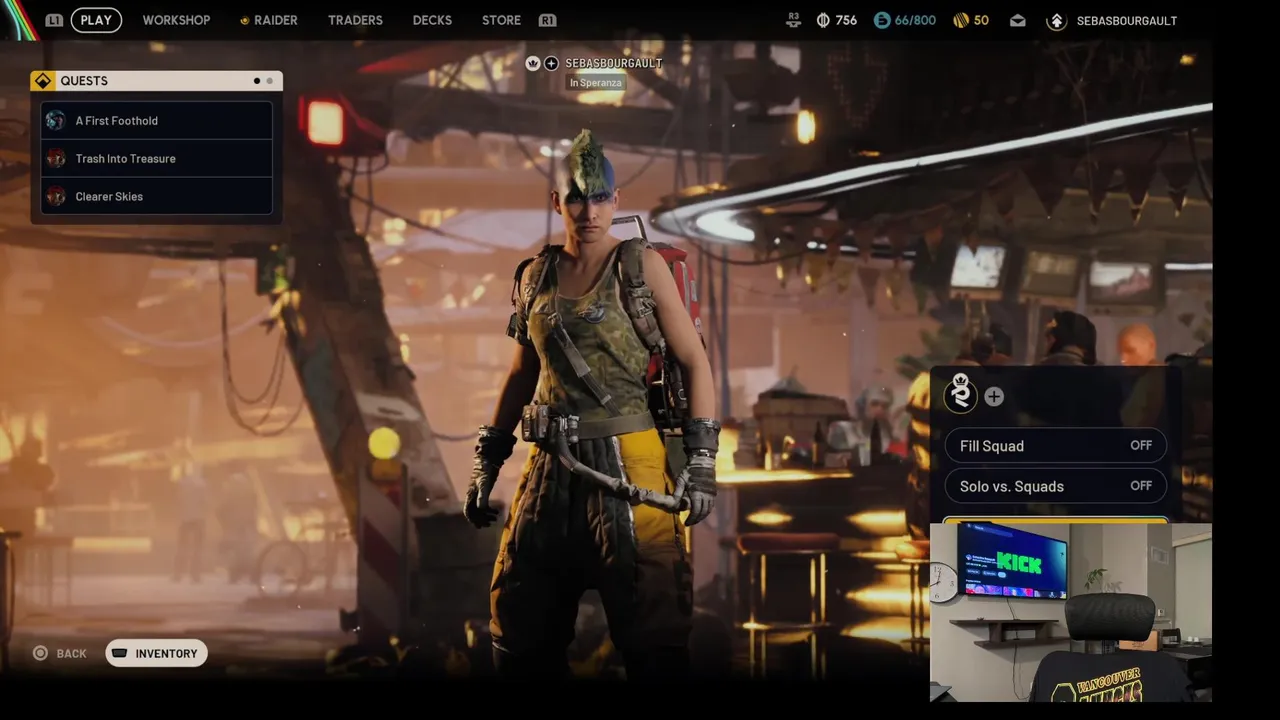
Task: Click the L1 previous-tab icon
Action: (x=54, y=20)
